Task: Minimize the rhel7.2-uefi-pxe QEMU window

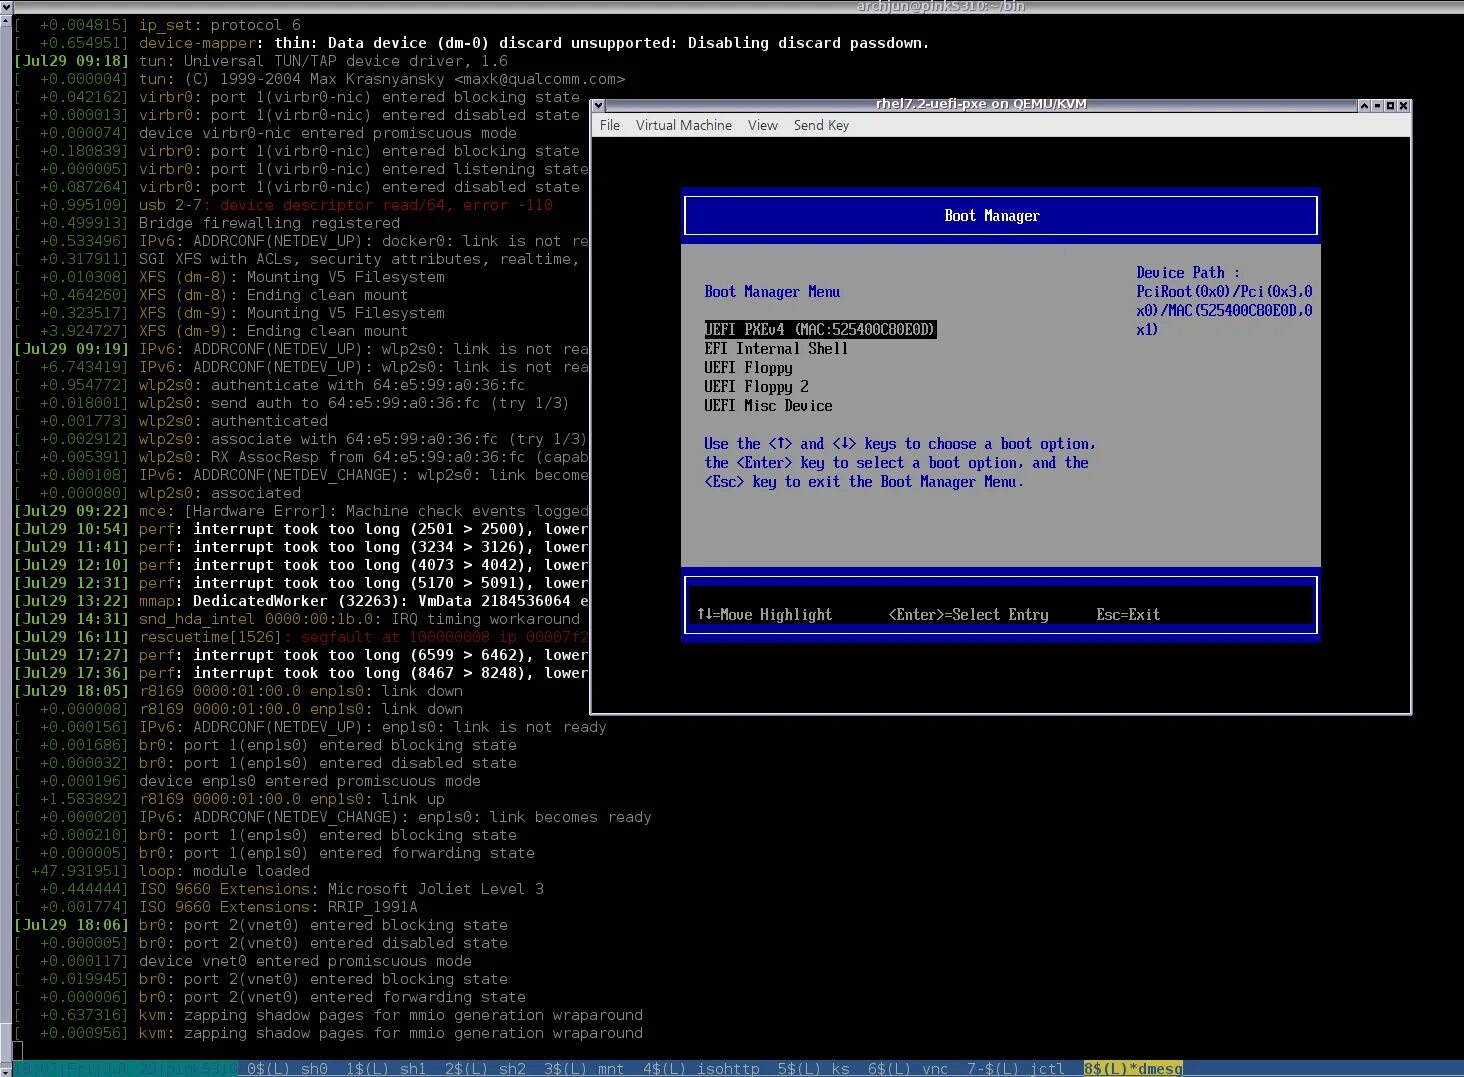Action: click(x=1377, y=105)
